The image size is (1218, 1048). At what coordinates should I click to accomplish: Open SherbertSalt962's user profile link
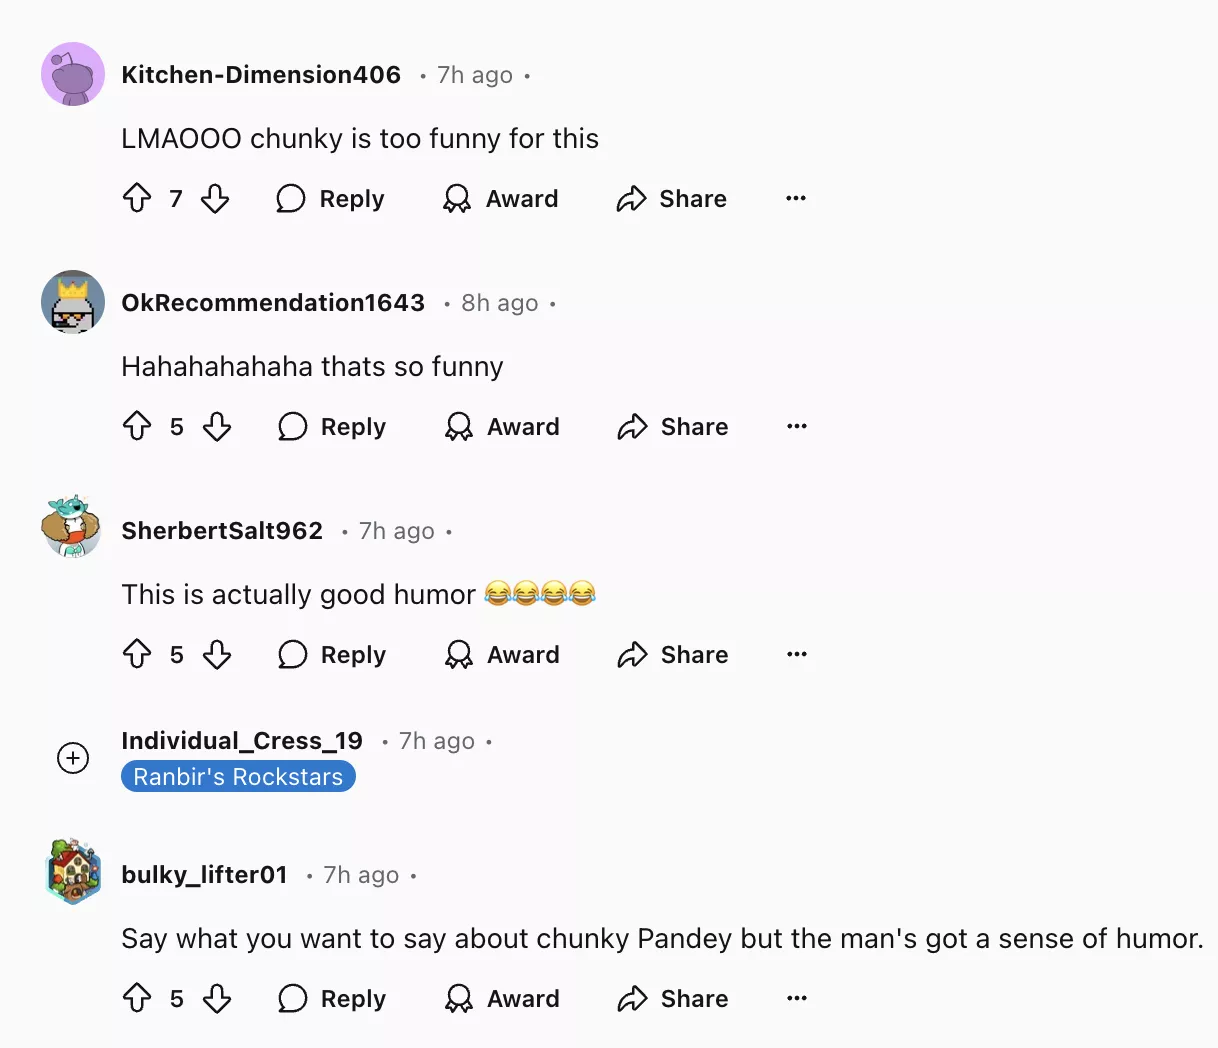point(222,531)
